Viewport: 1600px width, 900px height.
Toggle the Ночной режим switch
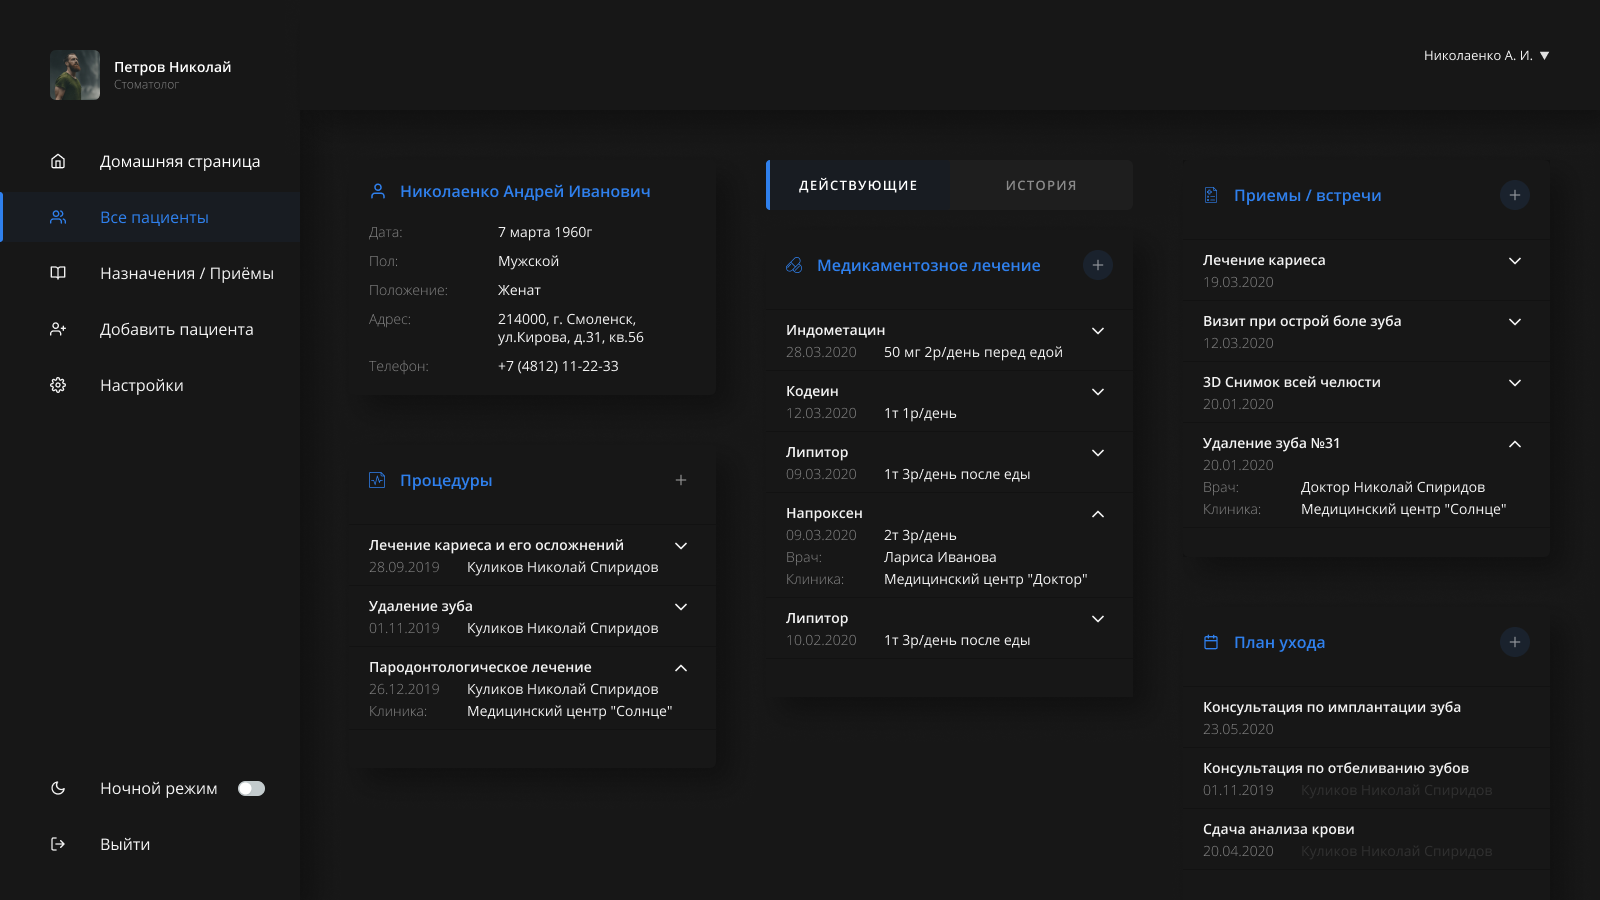click(x=251, y=788)
